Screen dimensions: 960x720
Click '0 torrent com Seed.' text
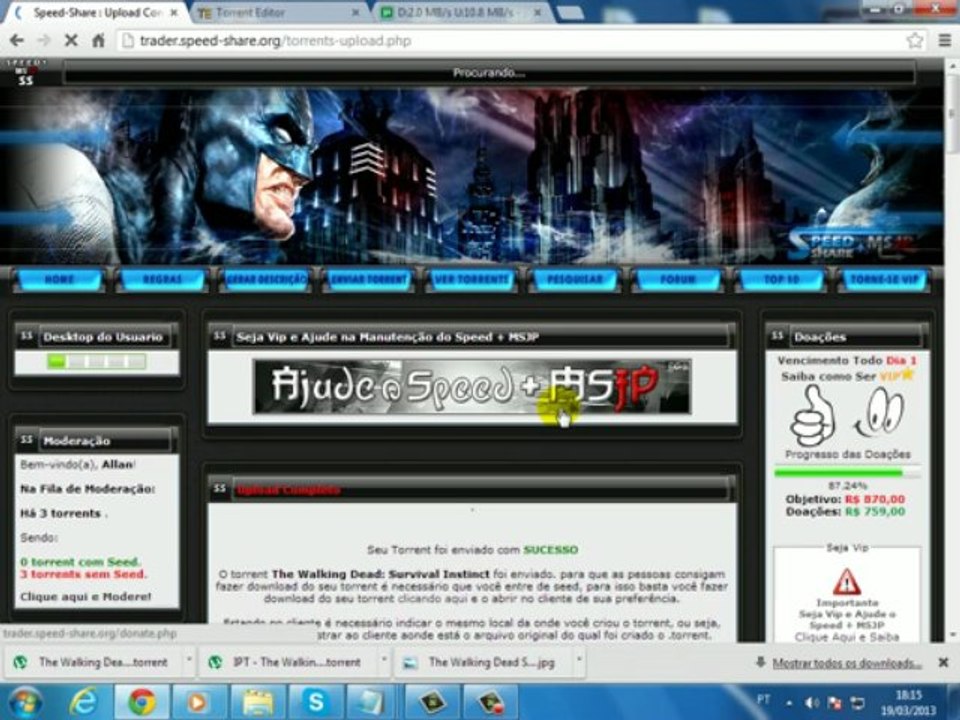pyautogui.click(x=80, y=561)
